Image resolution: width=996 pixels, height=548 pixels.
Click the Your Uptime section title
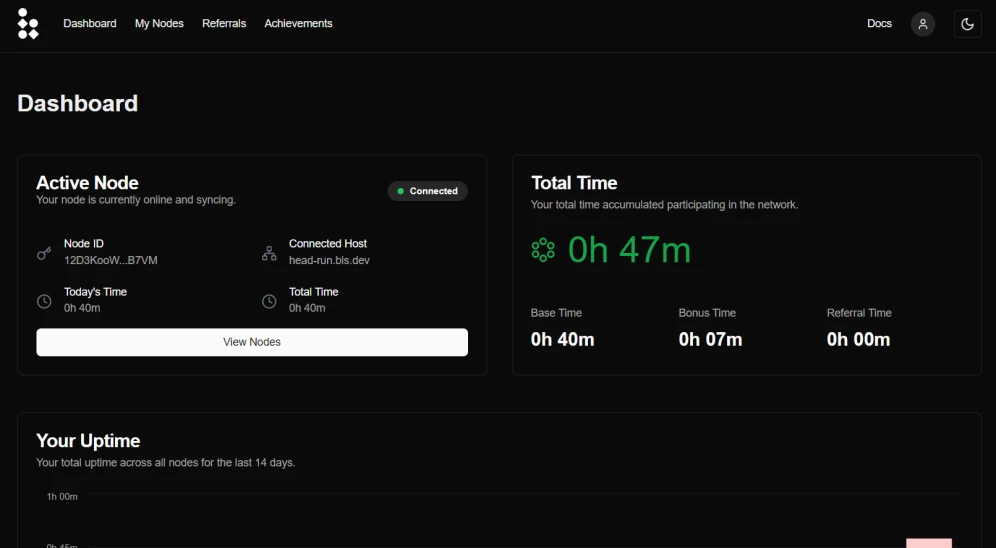coord(88,441)
